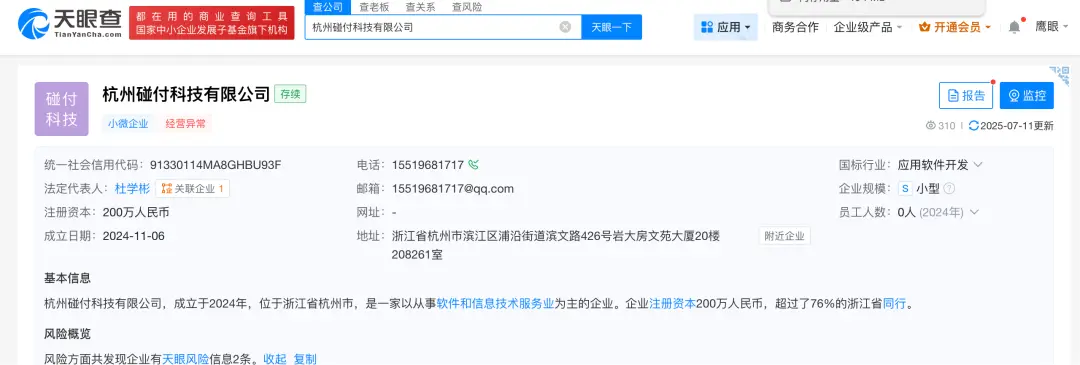The image size is (1080, 365).
Task: Open the 应用 dropdown
Action: 725,27
